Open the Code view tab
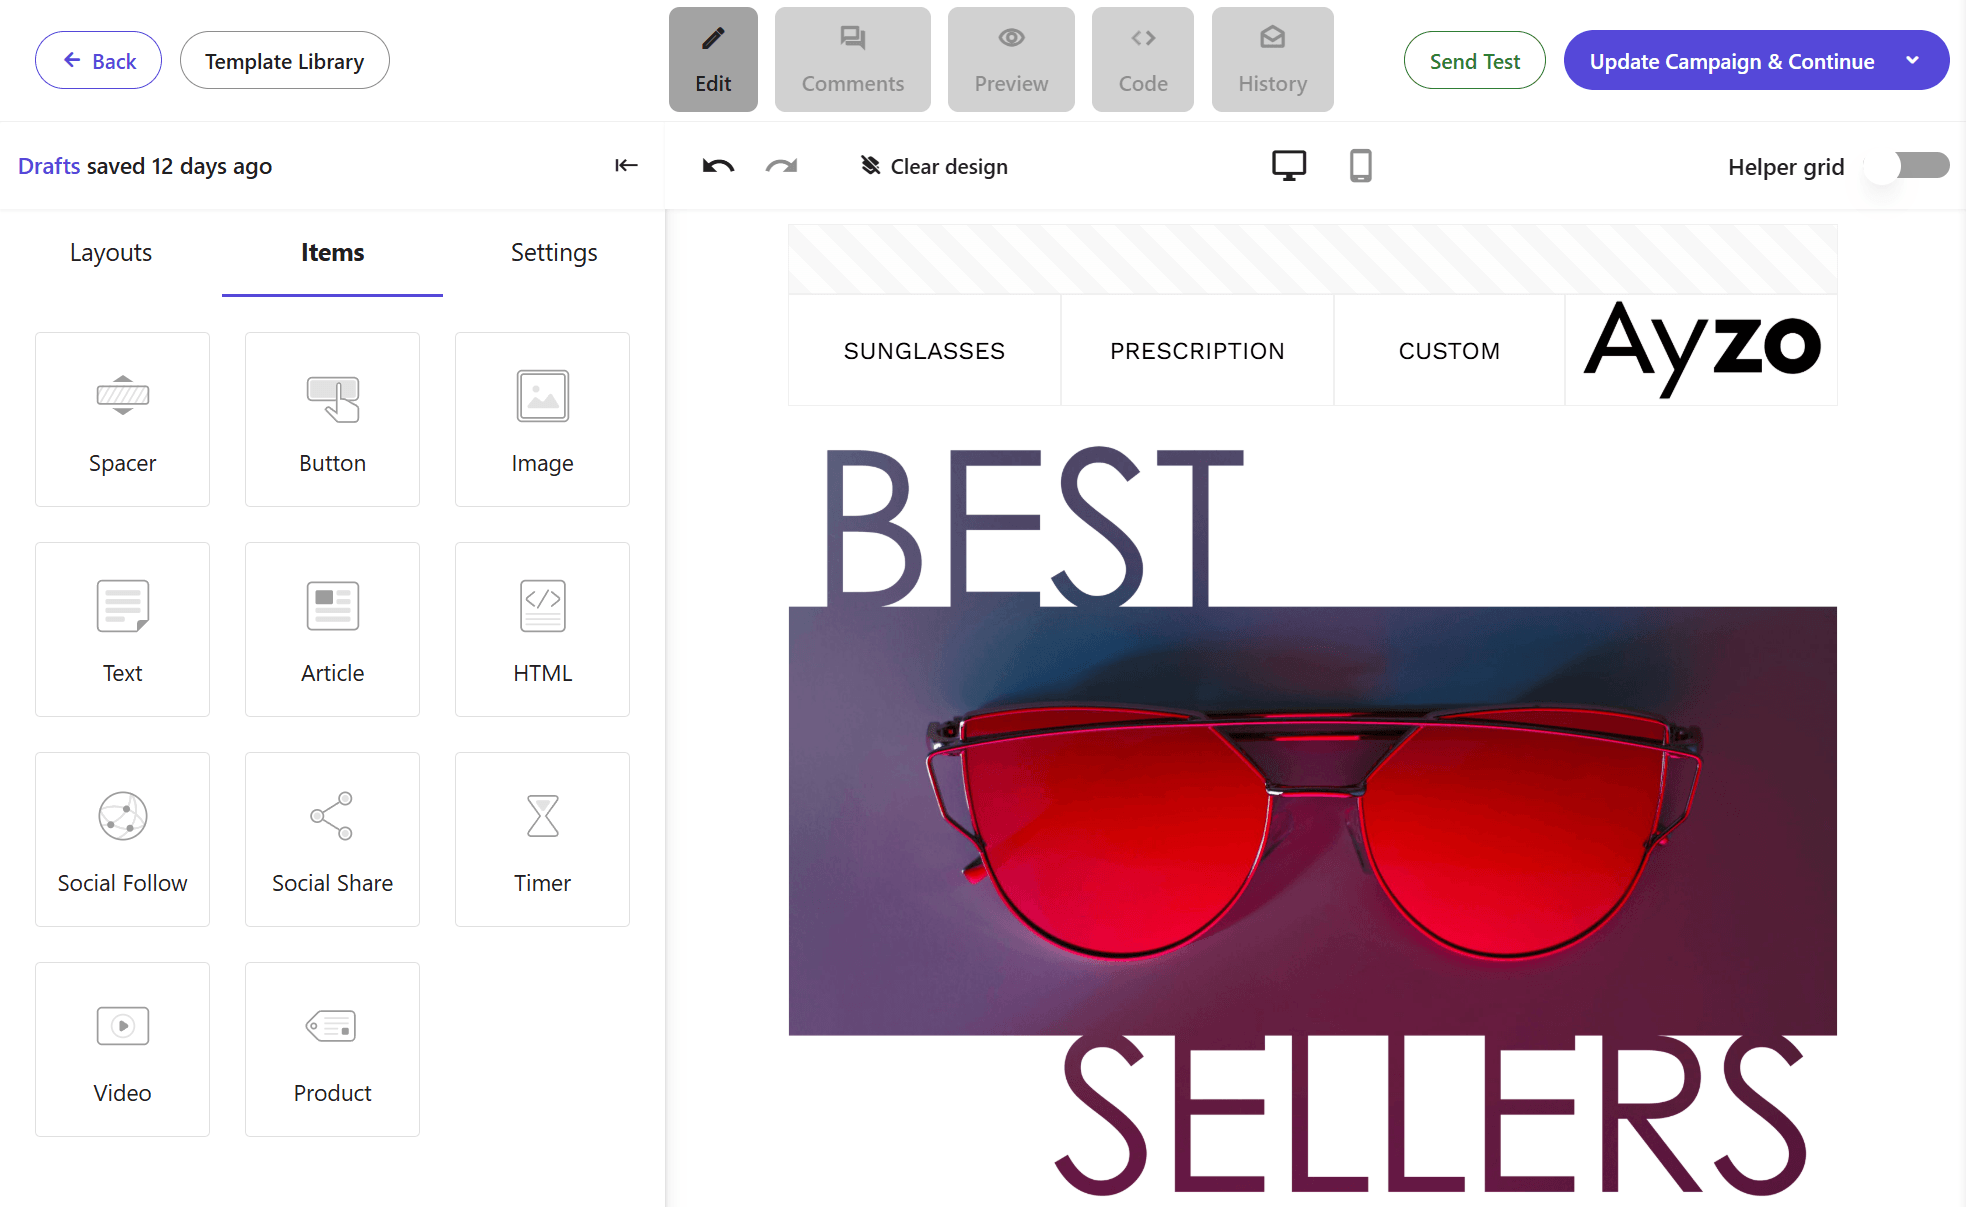The width and height of the screenshot is (1966, 1207). tap(1142, 60)
